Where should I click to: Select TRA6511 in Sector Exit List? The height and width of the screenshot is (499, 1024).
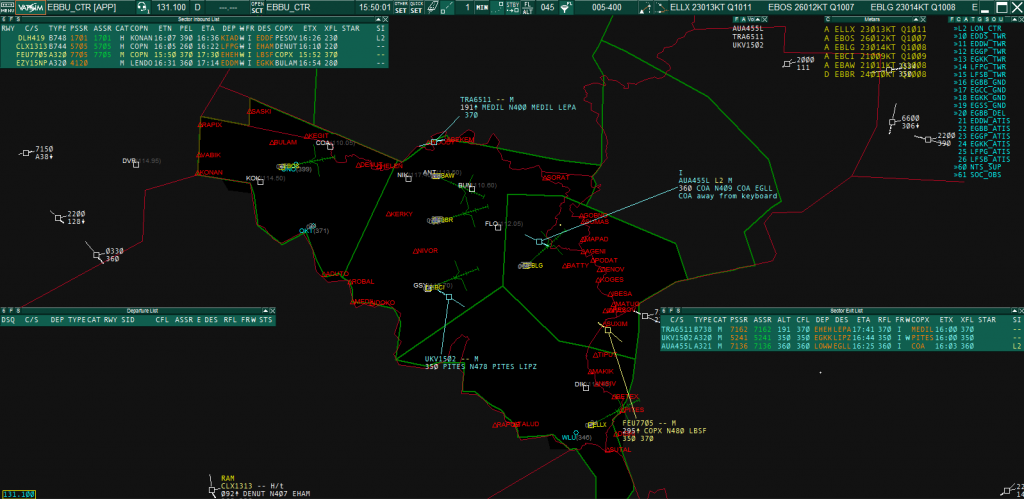coord(680,329)
